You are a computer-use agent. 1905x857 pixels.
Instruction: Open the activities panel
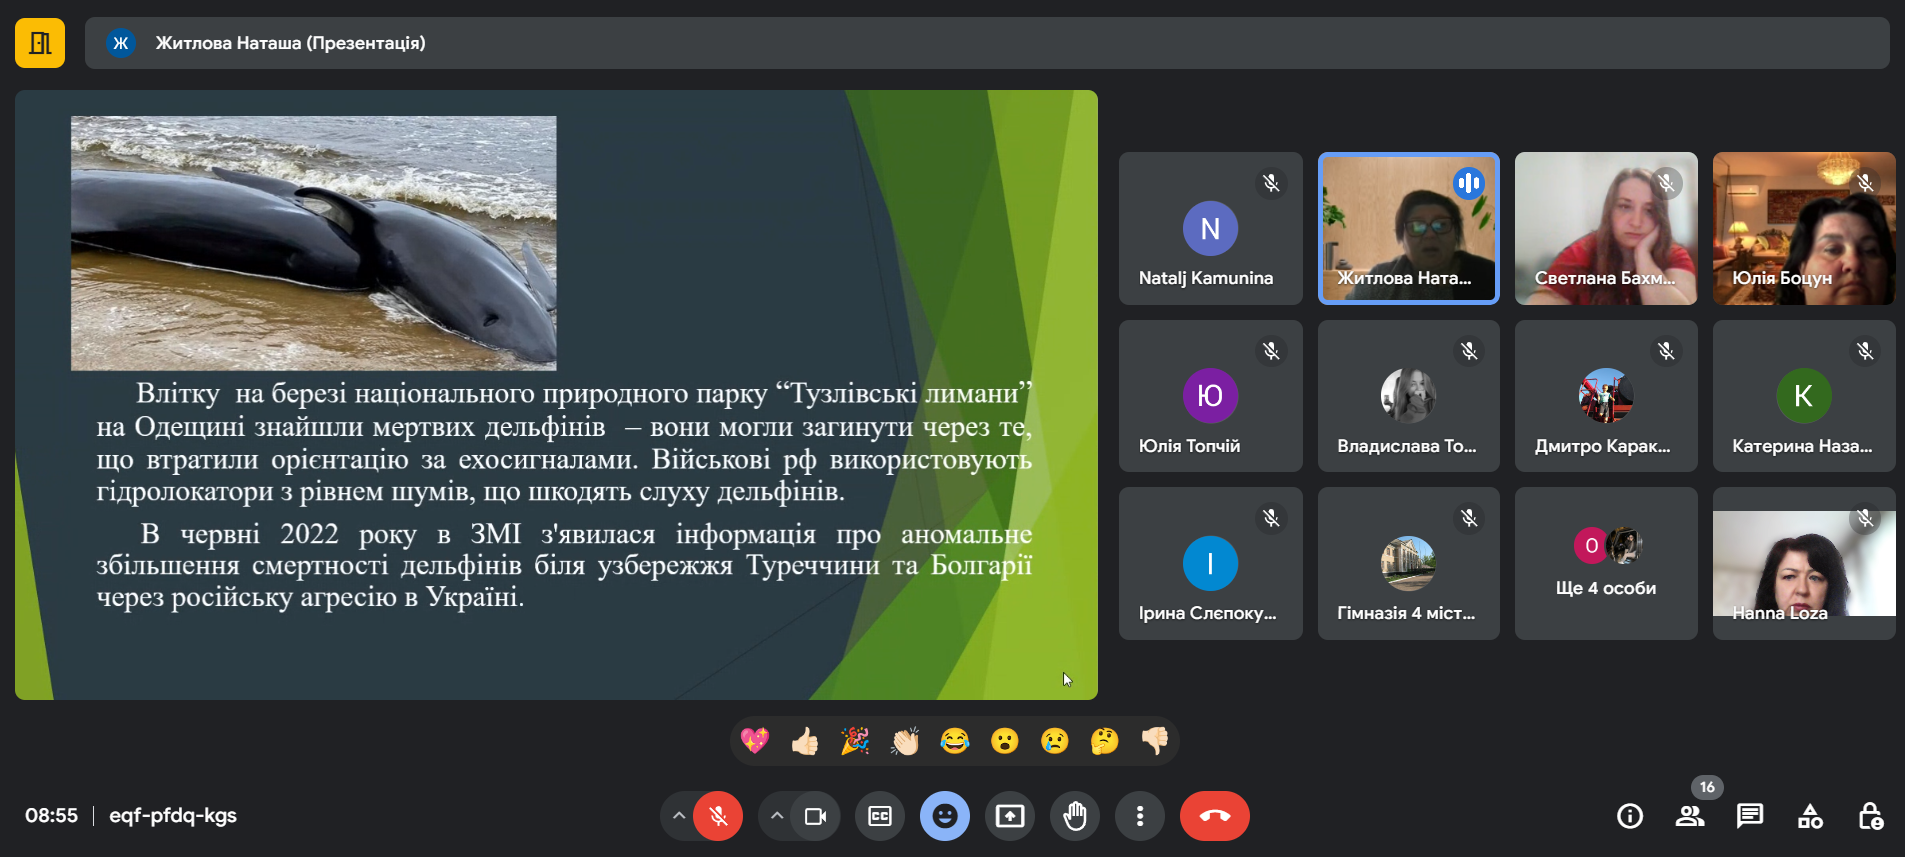(1810, 816)
